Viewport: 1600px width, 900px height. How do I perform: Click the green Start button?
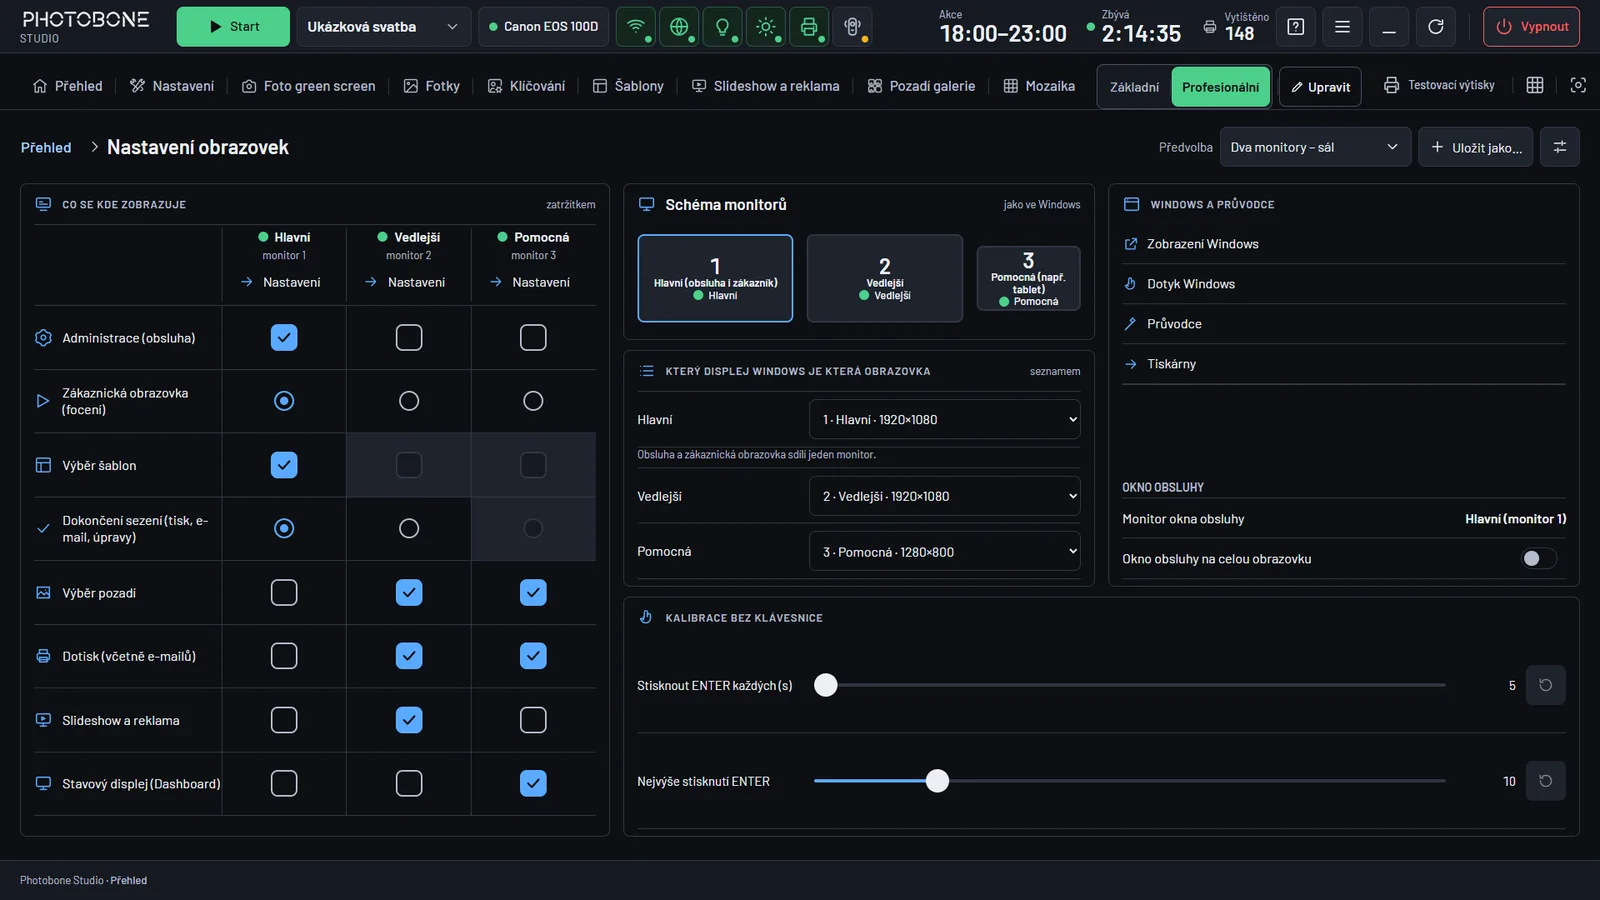233,27
